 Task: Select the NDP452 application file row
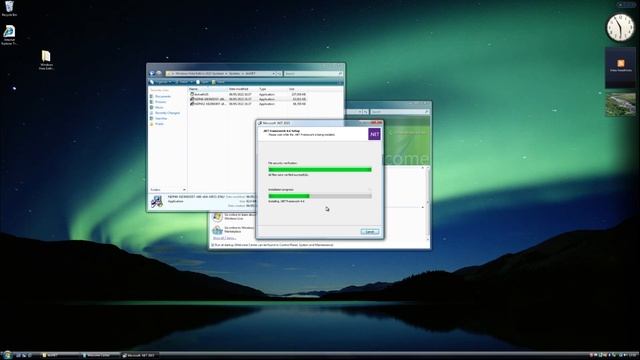tap(248, 104)
